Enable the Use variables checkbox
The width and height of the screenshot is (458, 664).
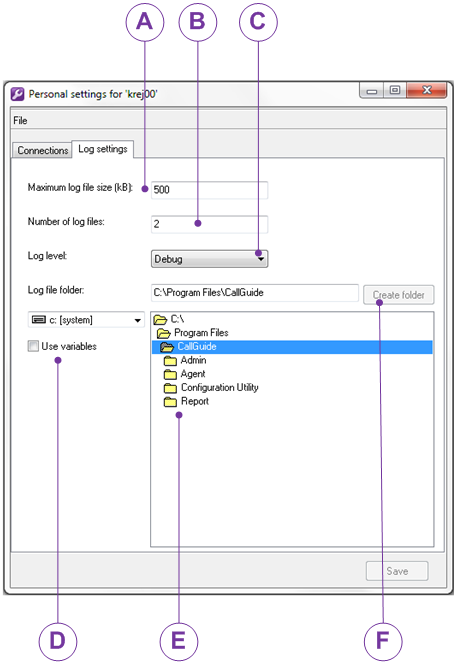[x=33, y=346]
